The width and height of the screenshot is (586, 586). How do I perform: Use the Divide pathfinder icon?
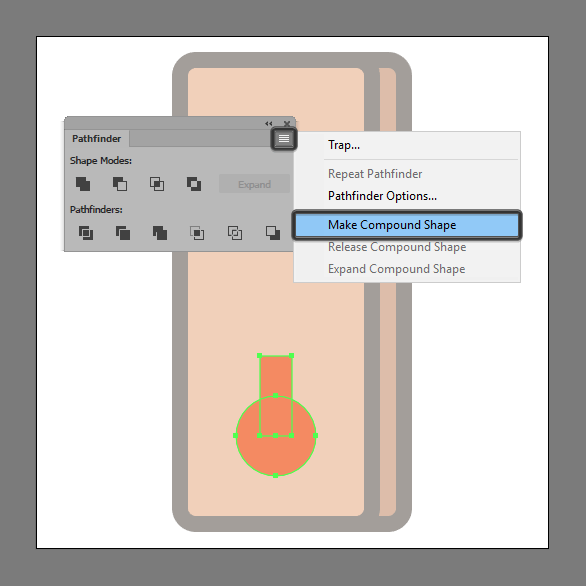[x=86, y=233]
